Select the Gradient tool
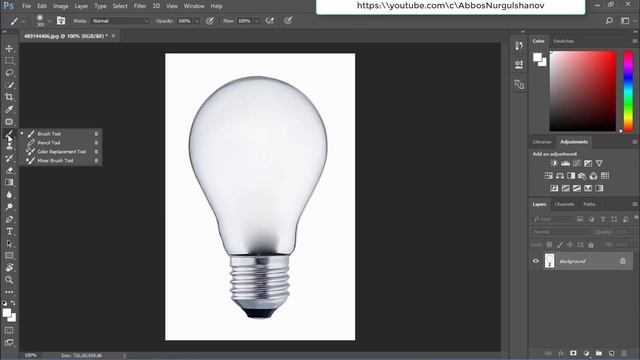Screen dimensions: 640x360 9,182
